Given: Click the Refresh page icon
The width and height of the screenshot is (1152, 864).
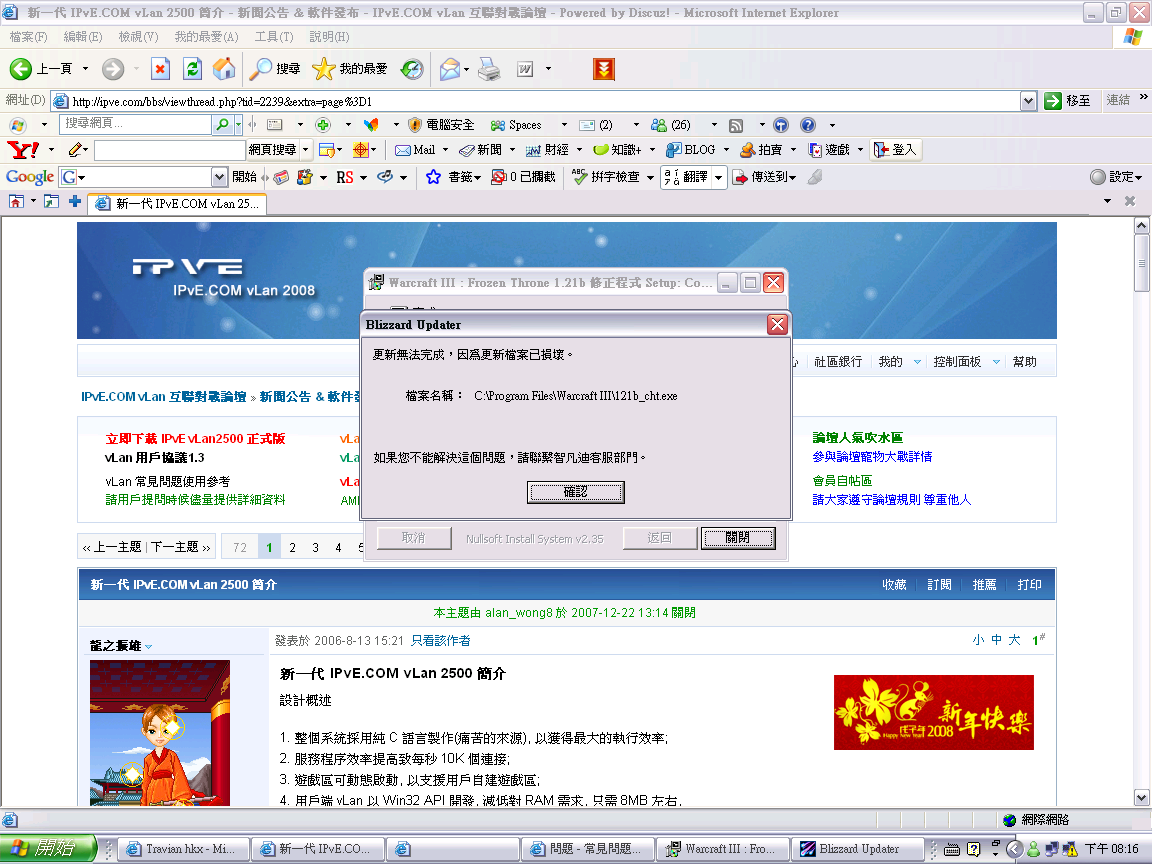Looking at the screenshot, I should point(193,69).
